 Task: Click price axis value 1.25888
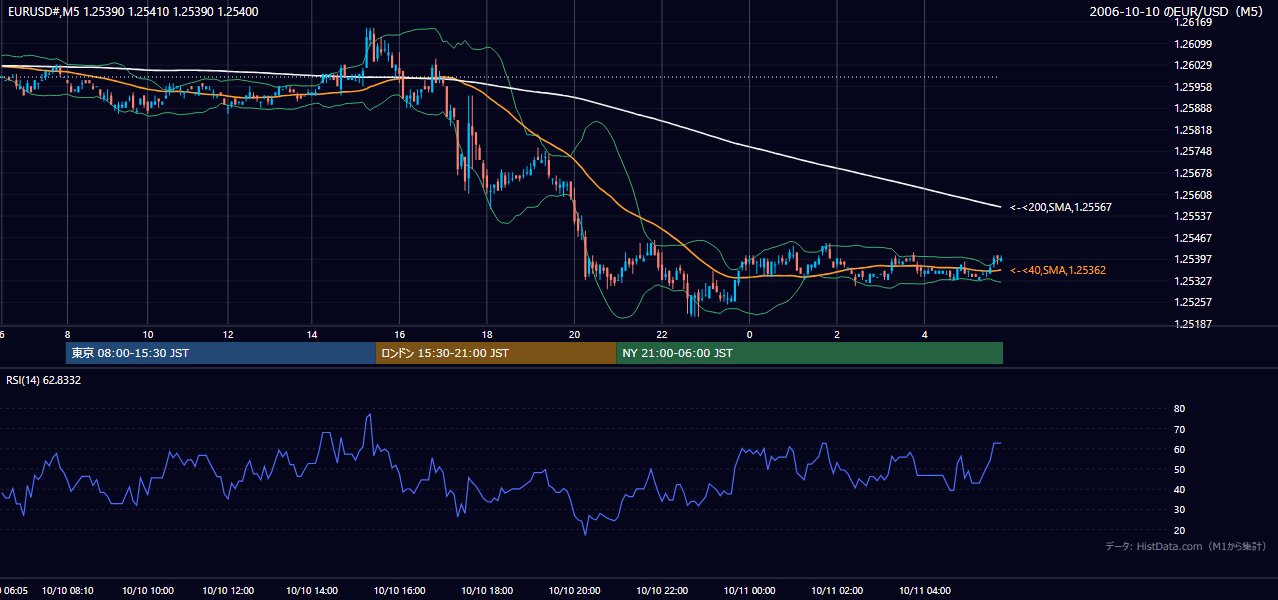pyautogui.click(x=1194, y=108)
